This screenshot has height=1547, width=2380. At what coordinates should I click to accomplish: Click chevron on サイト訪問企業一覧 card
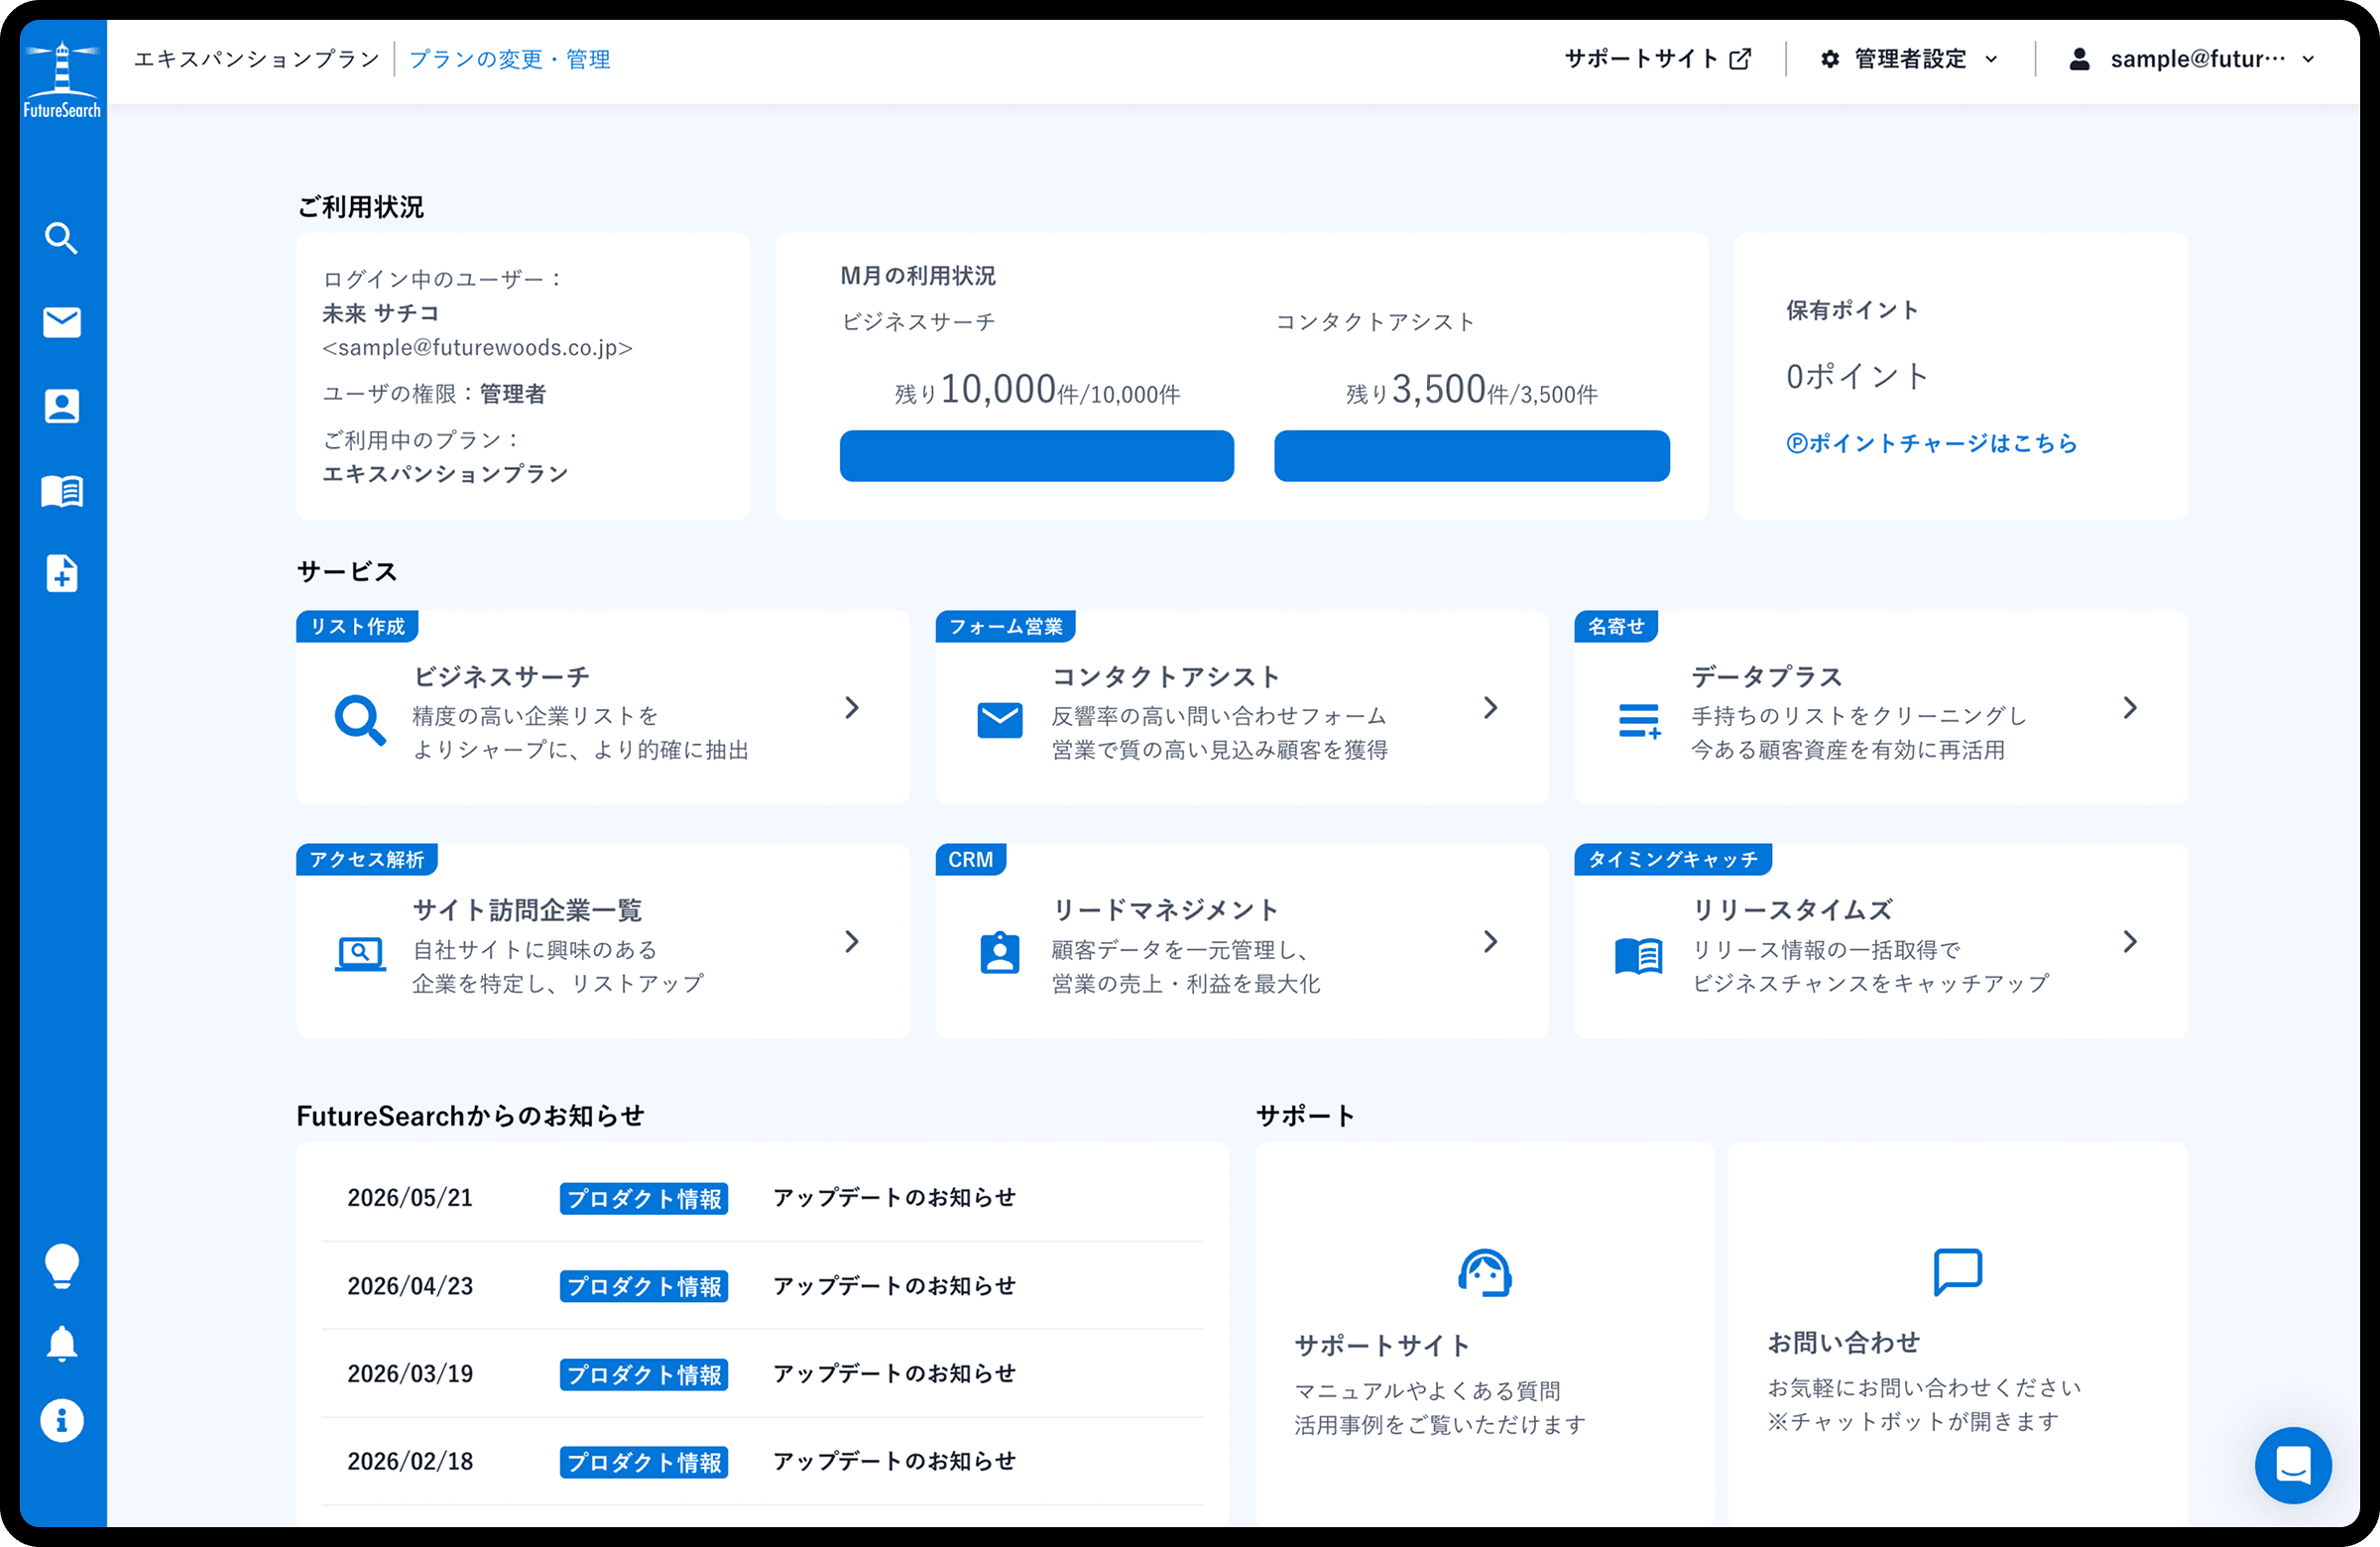(852, 941)
